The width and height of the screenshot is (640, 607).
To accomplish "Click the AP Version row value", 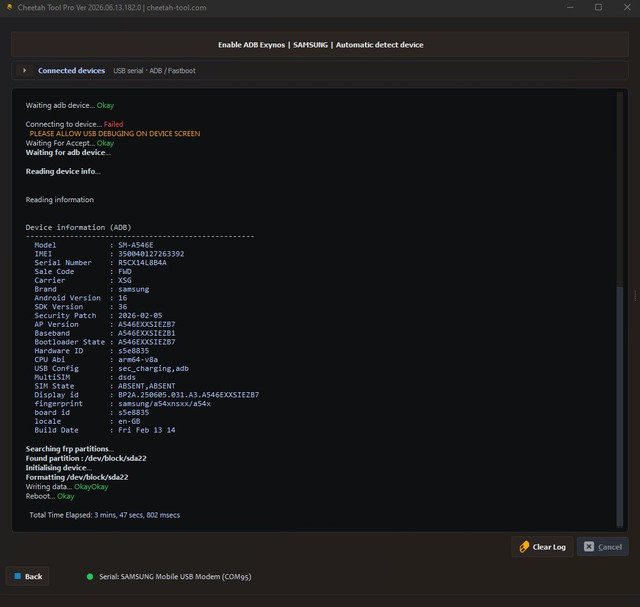I will (x=147, y=324).
